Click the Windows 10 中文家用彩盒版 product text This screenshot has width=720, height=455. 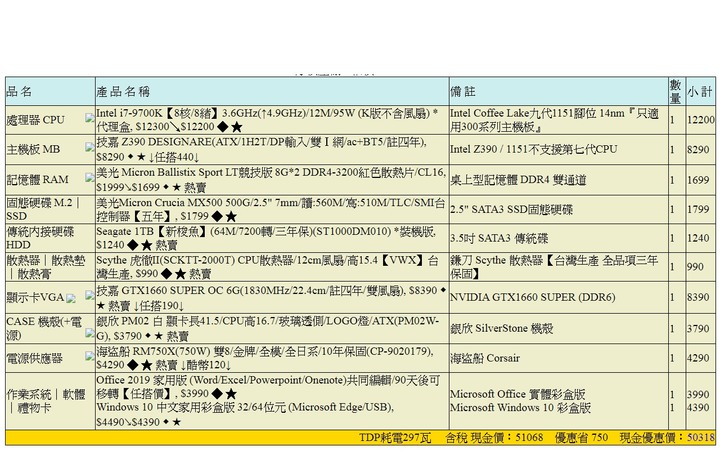point(245,414)
